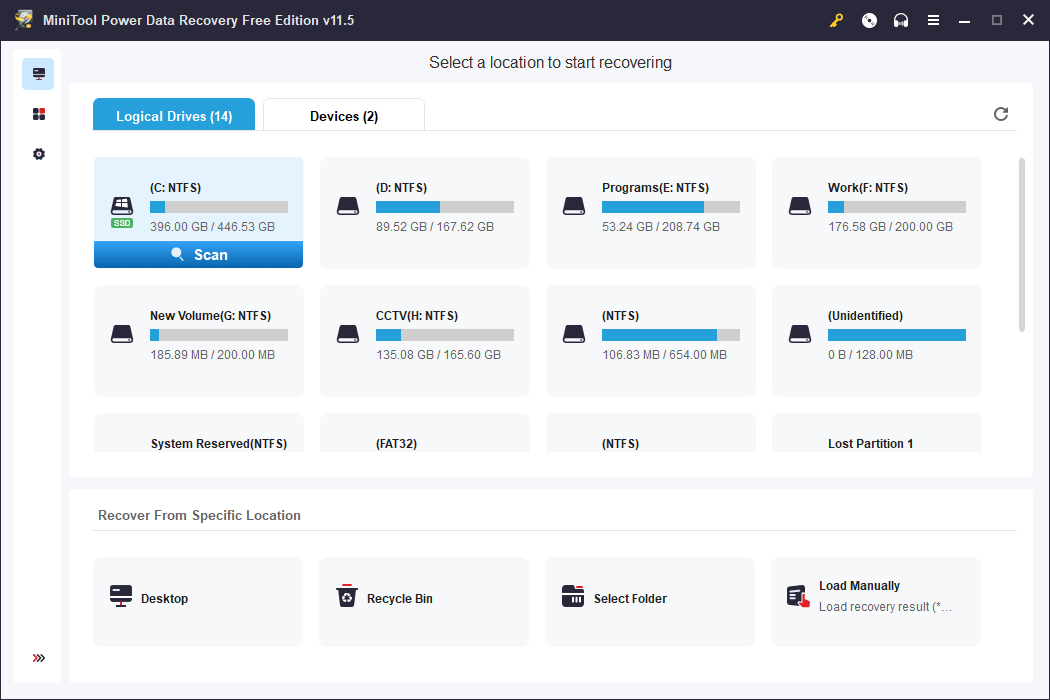
Task: Click the Select Folder icon
Action: click(x=573, y=596)
